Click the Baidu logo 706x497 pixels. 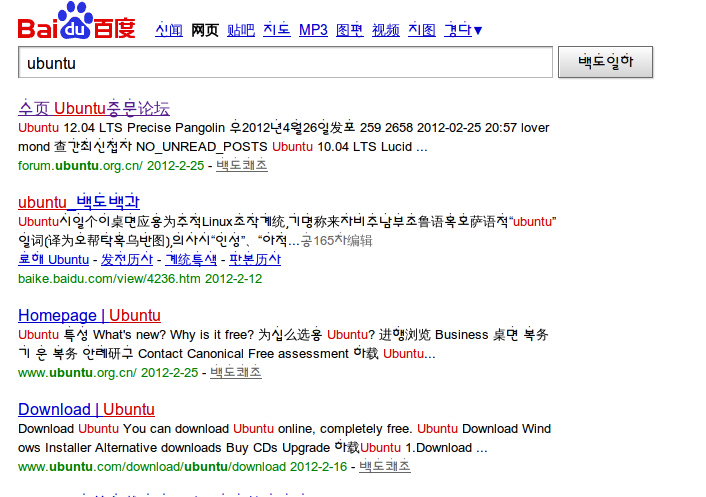coord(77,21)
